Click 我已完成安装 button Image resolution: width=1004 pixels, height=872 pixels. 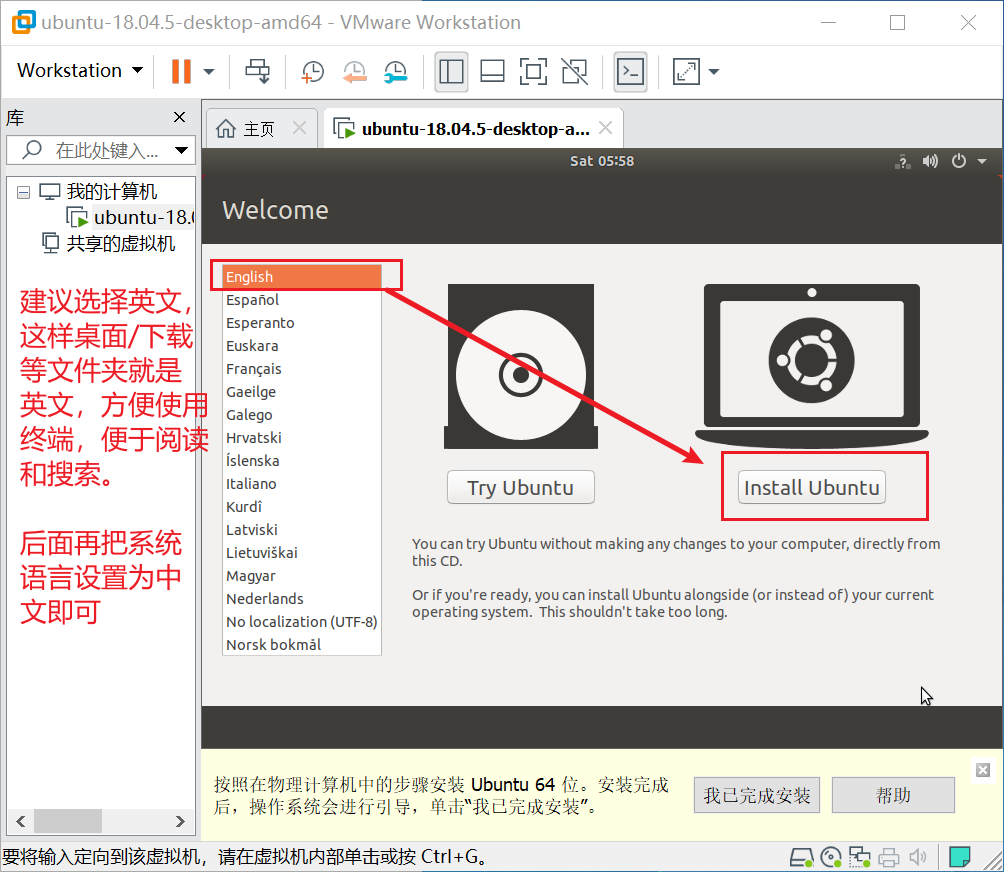757,795
